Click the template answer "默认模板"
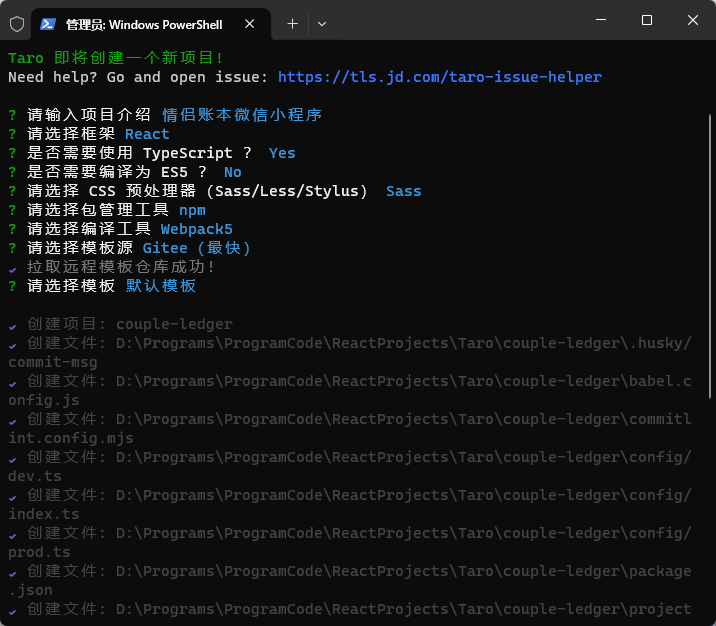Viewport: 716px width, 626px height. pos(161,286)
